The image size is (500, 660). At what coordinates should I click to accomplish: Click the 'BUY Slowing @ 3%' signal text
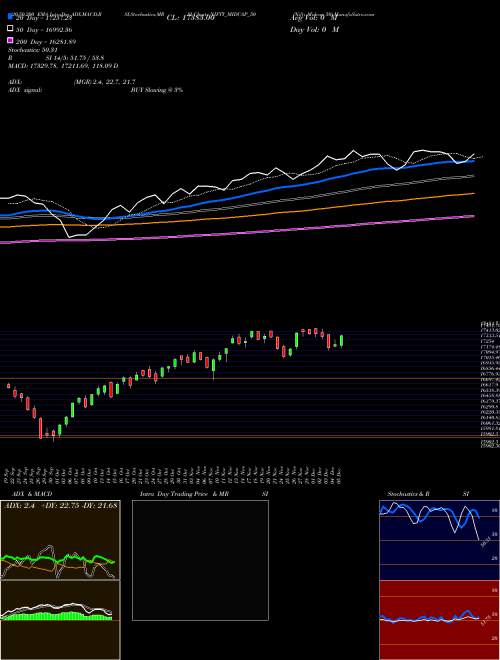coord(157,90)
